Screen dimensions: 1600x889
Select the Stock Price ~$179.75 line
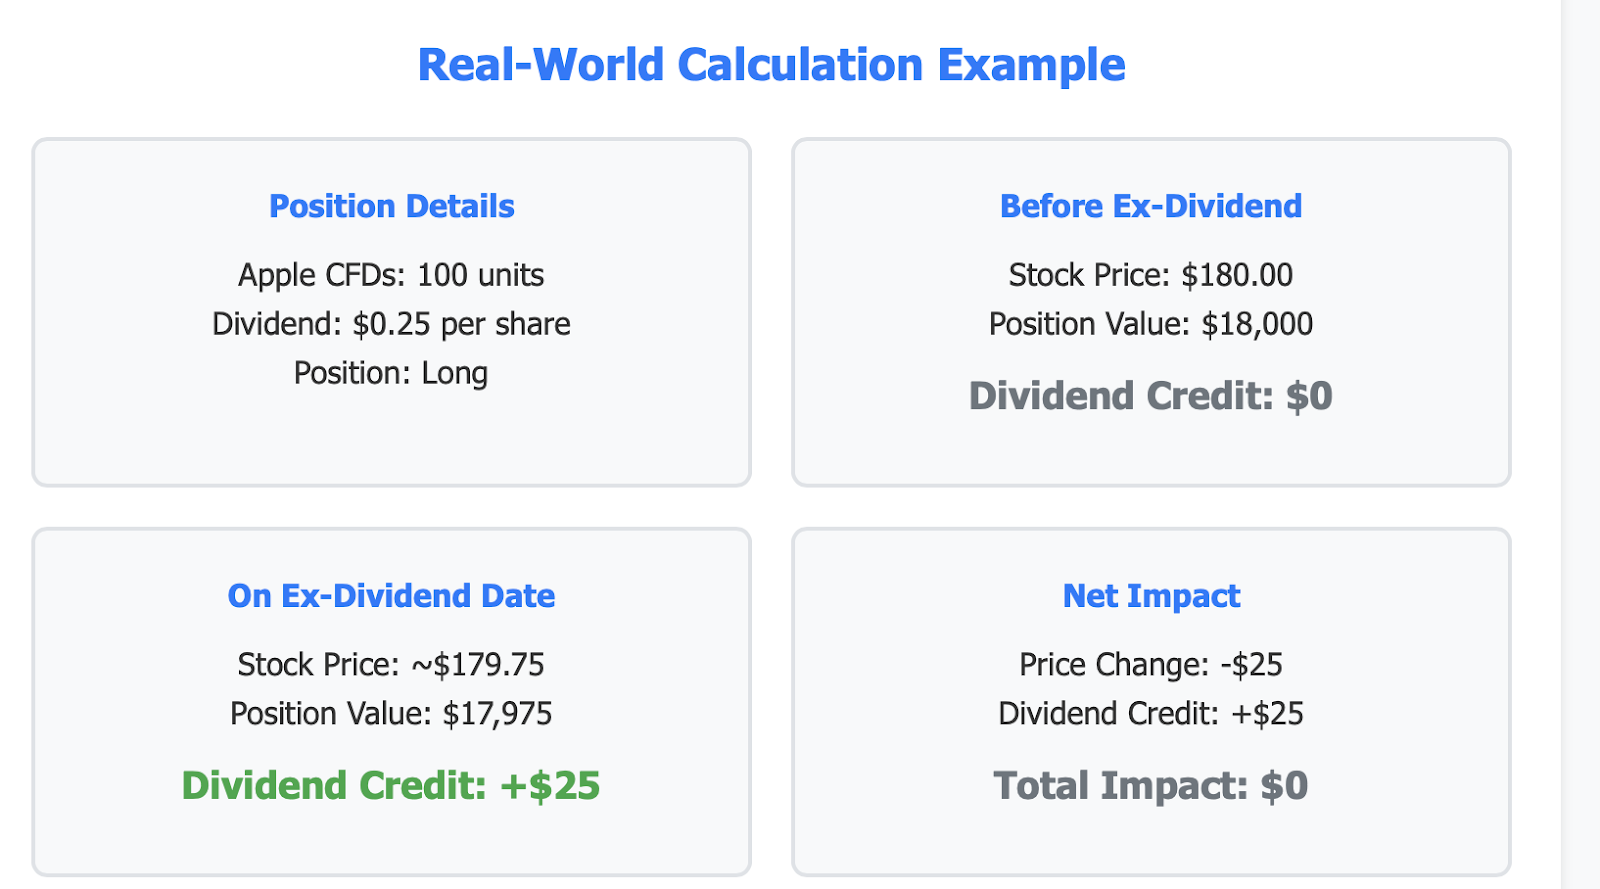[391, 665]
